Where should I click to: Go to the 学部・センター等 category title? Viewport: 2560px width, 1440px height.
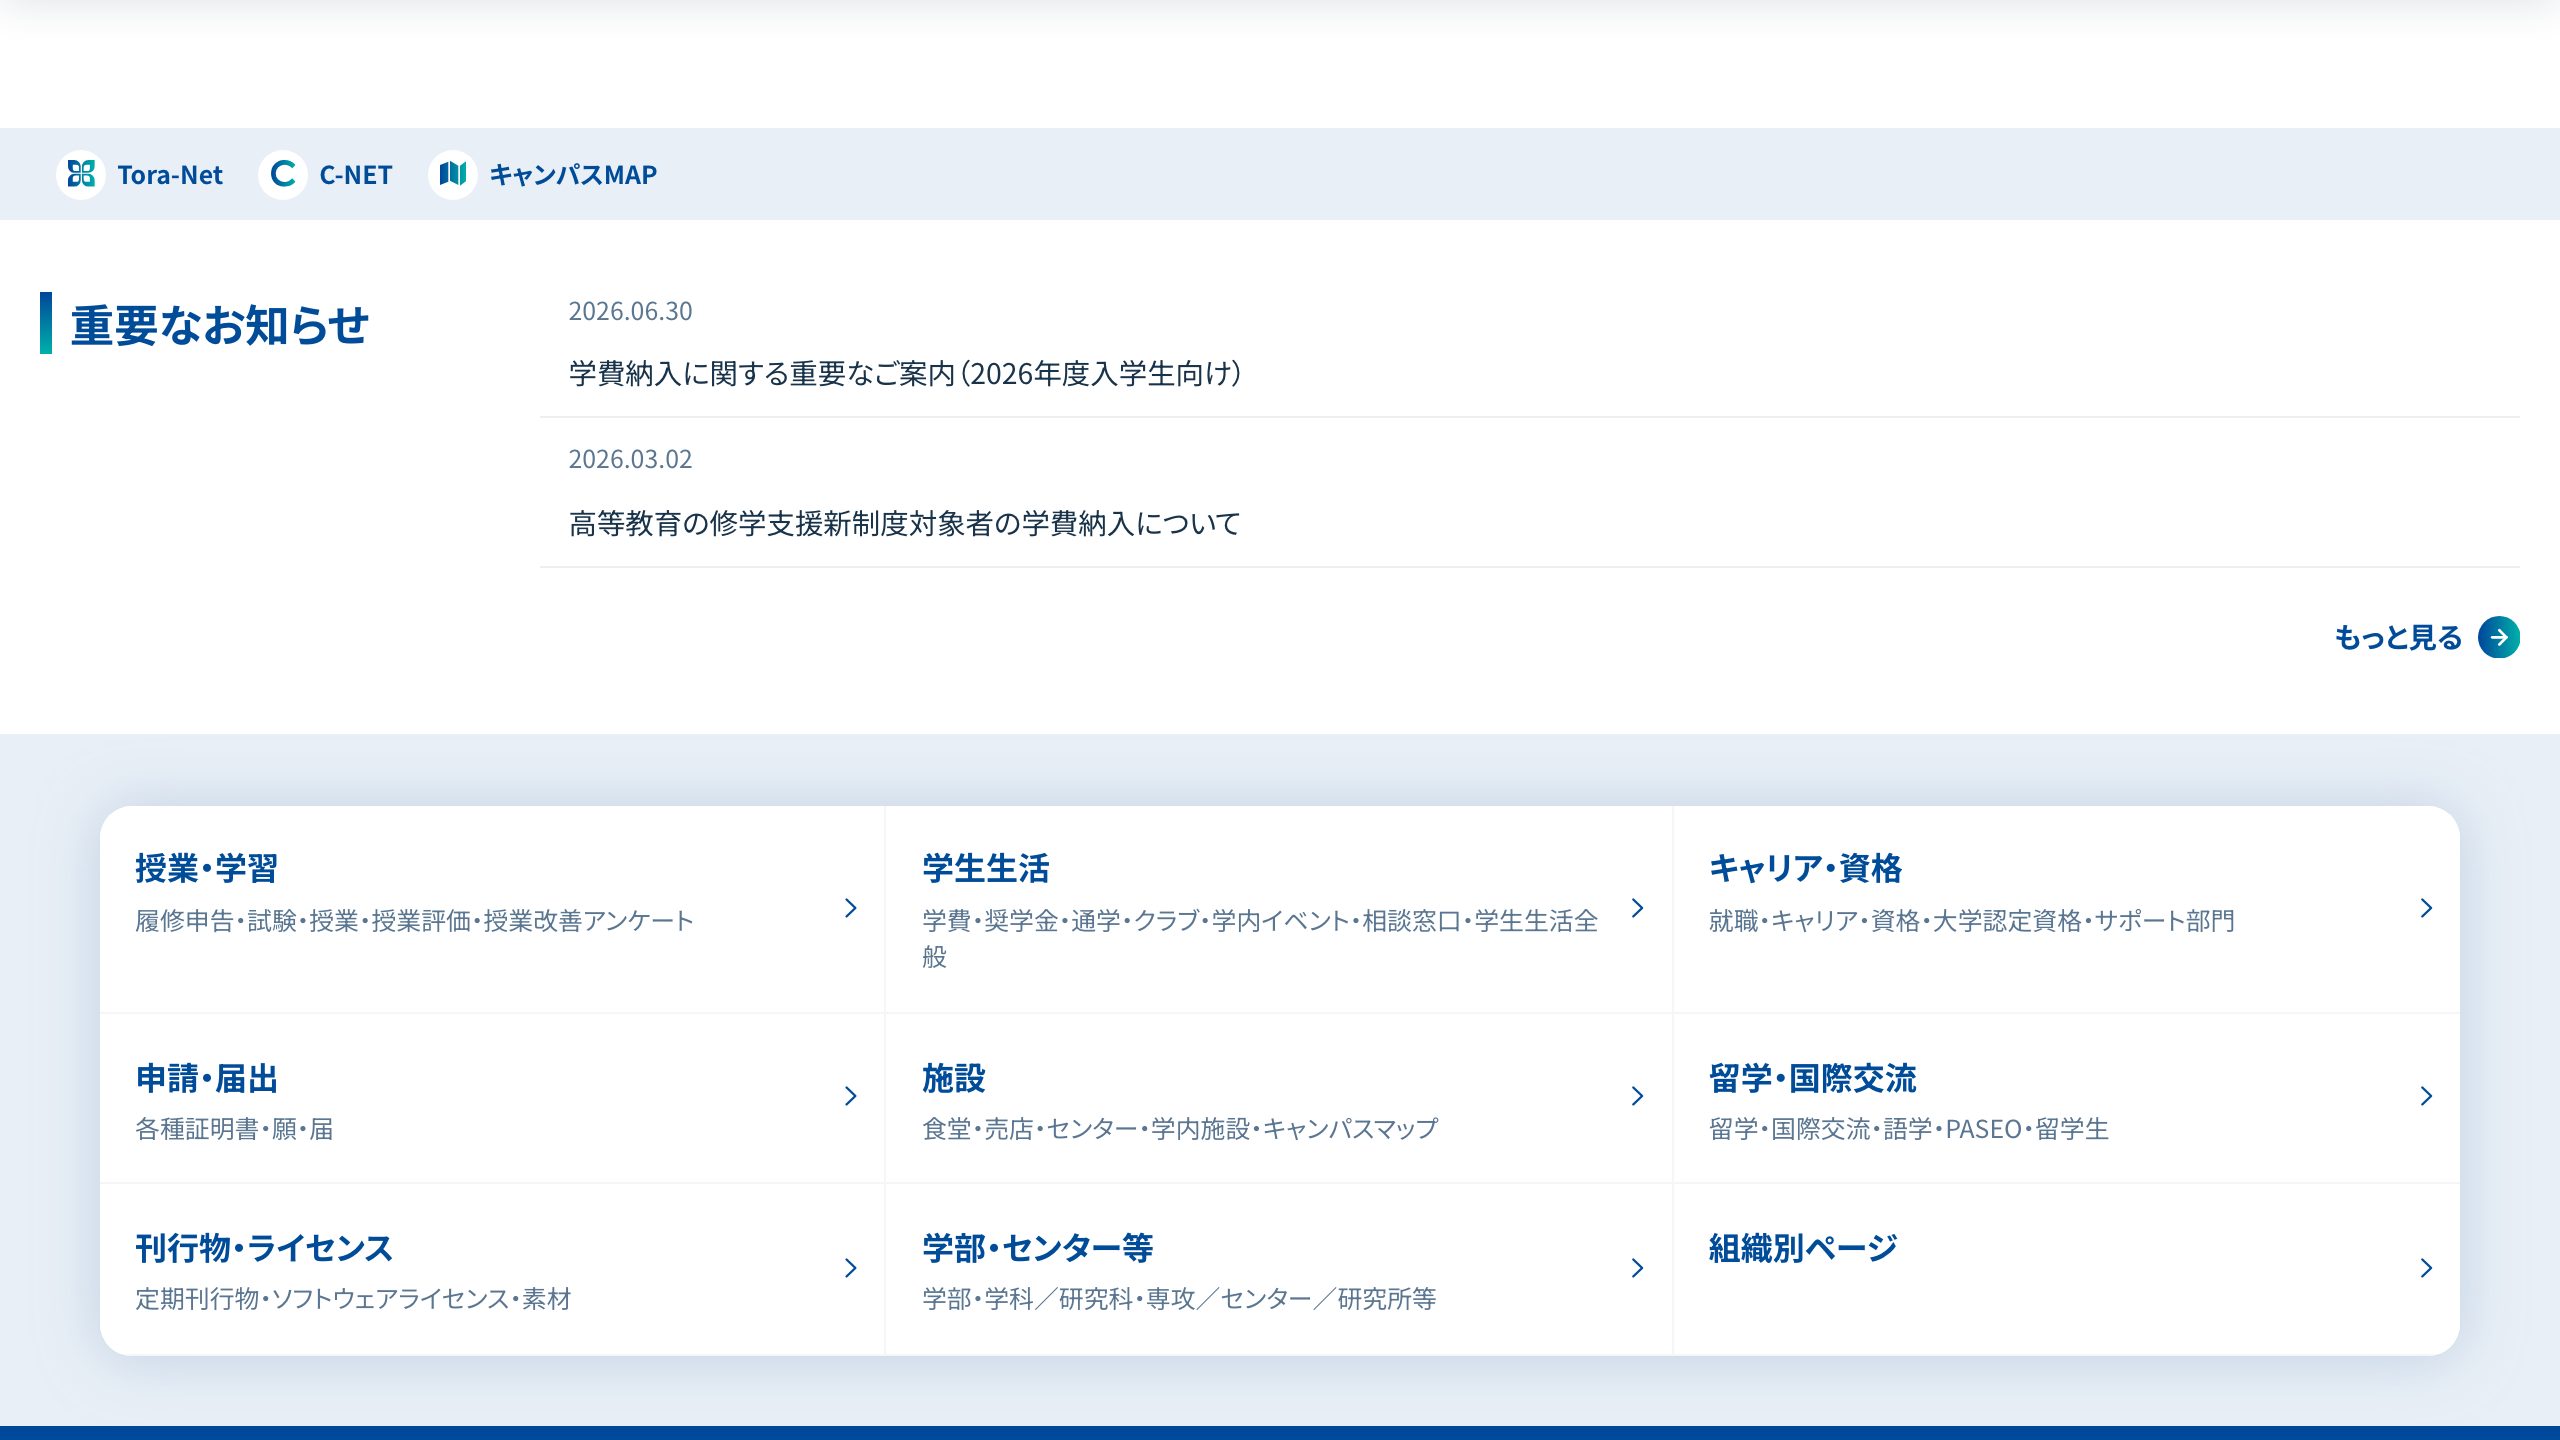1037,1248
